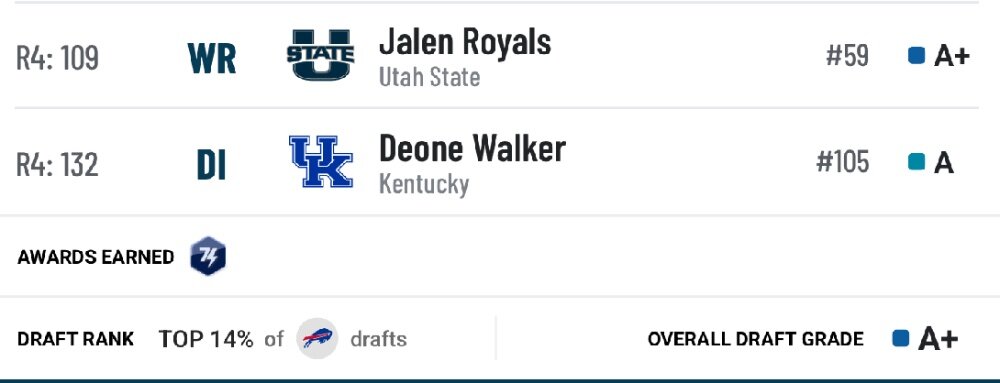Screen dimensions: 1000x383
Task: Click the Utah State logo icon
Action: click(320, 55)
